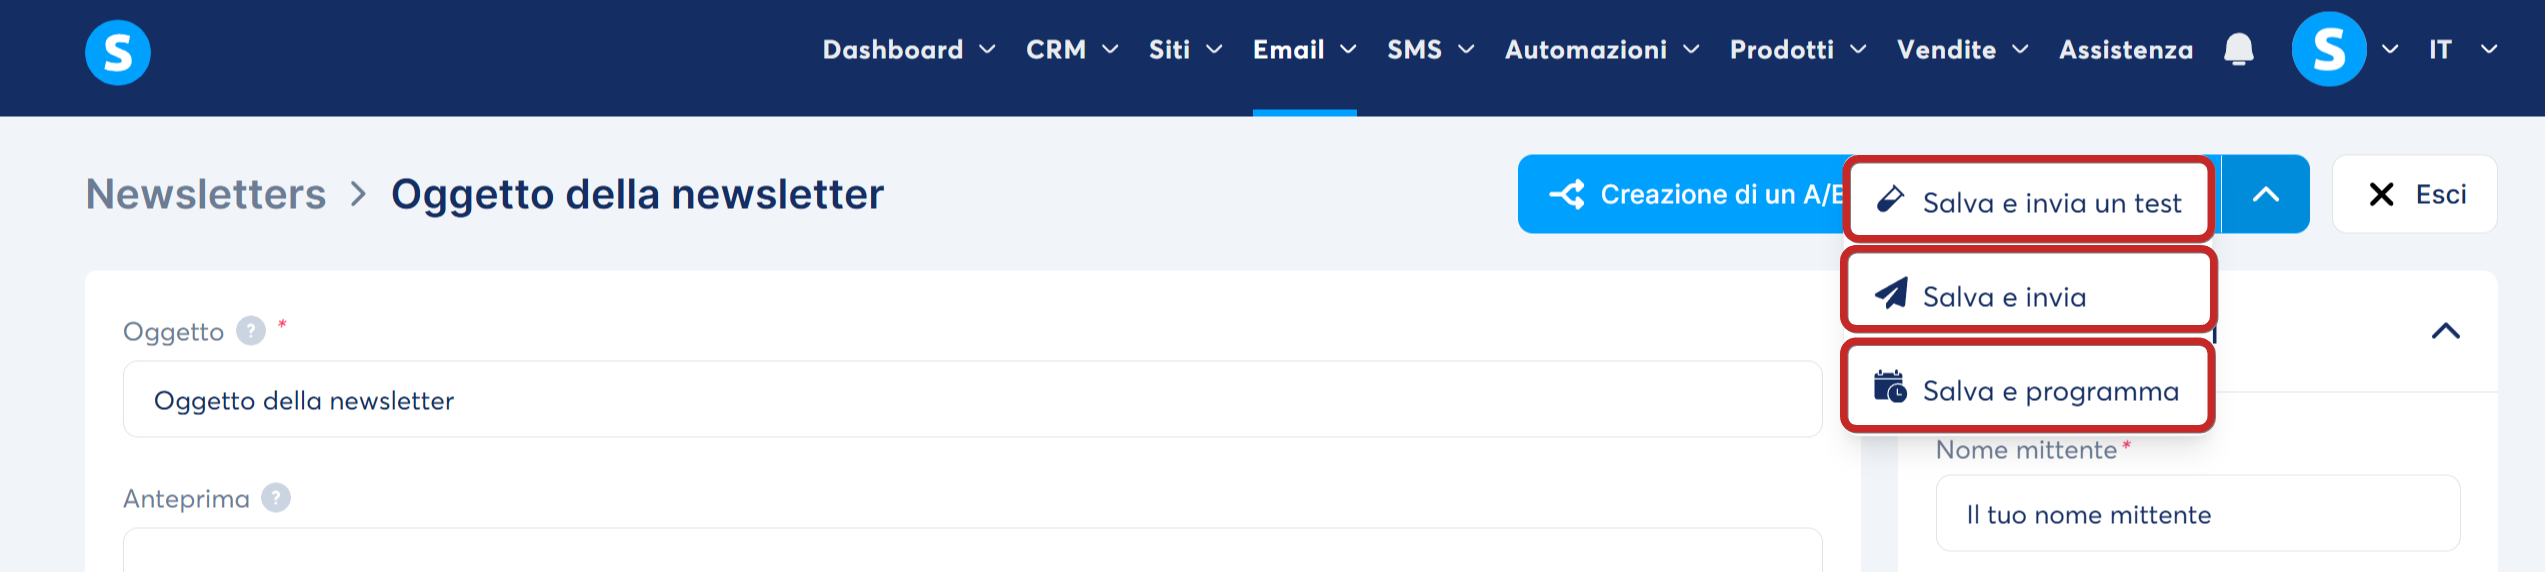Select Salva e invia un test
This screenshot has width=2545, height=572.
(2028, 201)
